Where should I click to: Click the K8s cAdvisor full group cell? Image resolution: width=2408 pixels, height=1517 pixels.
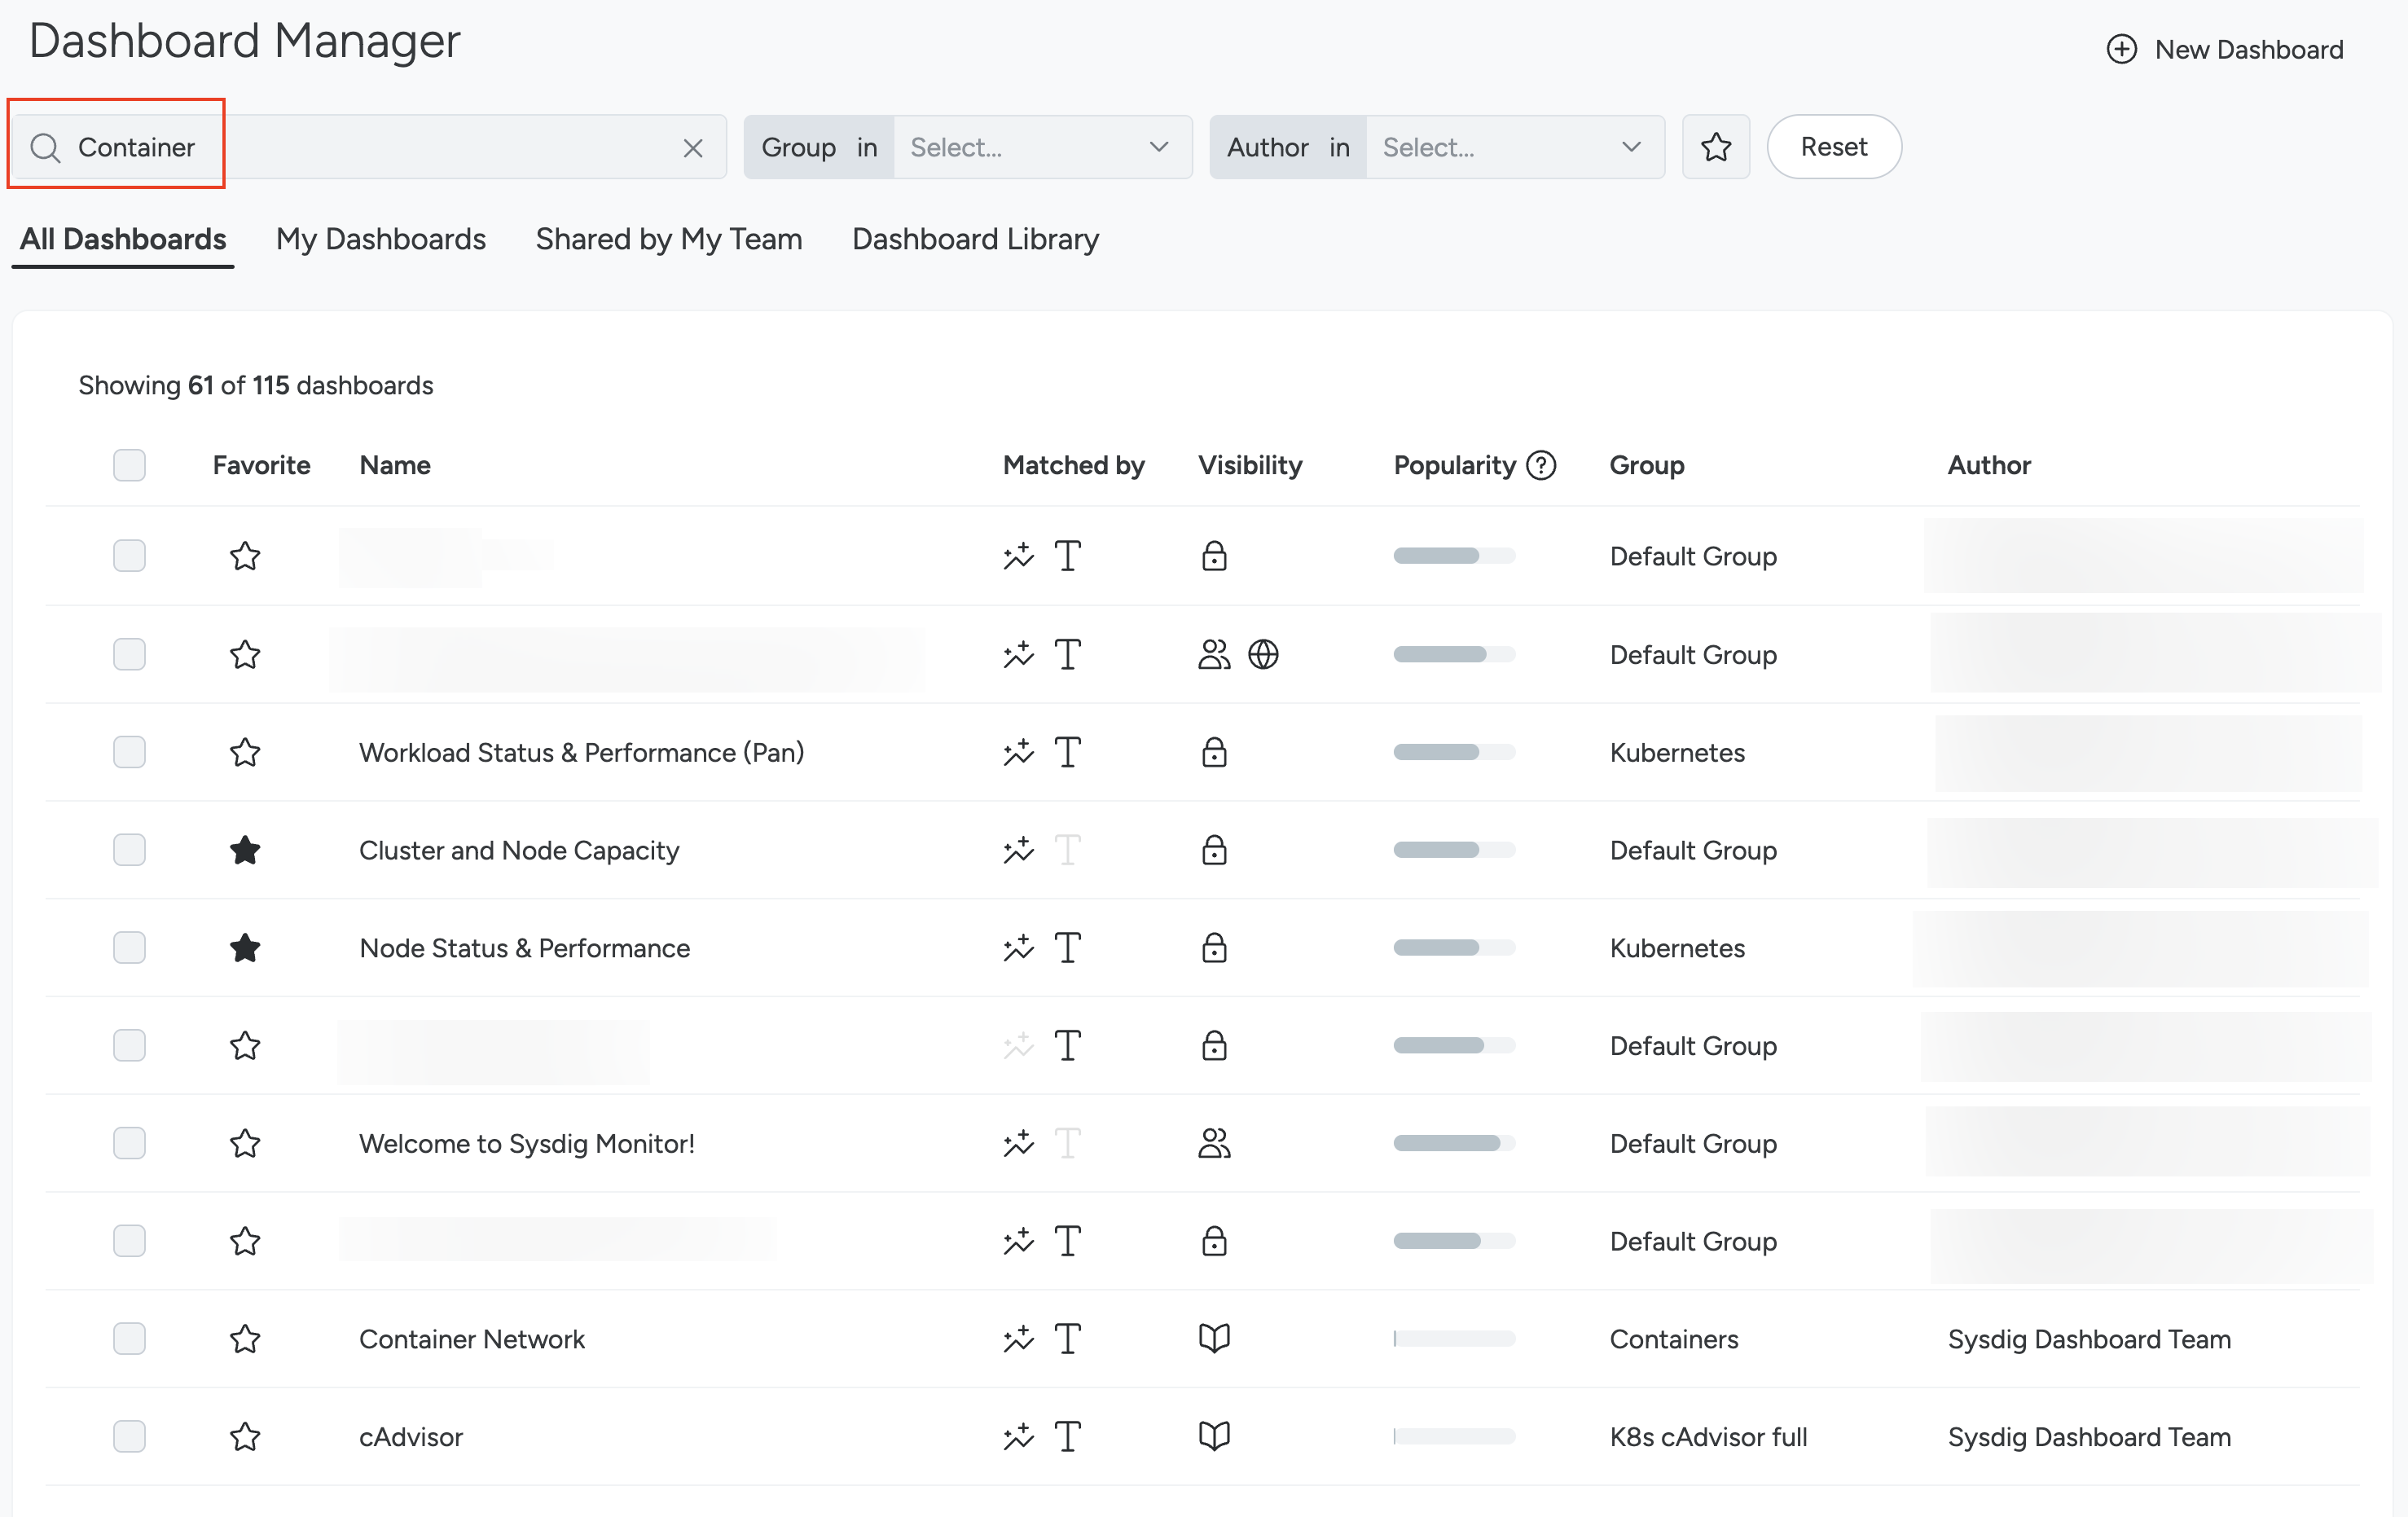click(x=1708, y=1437)
